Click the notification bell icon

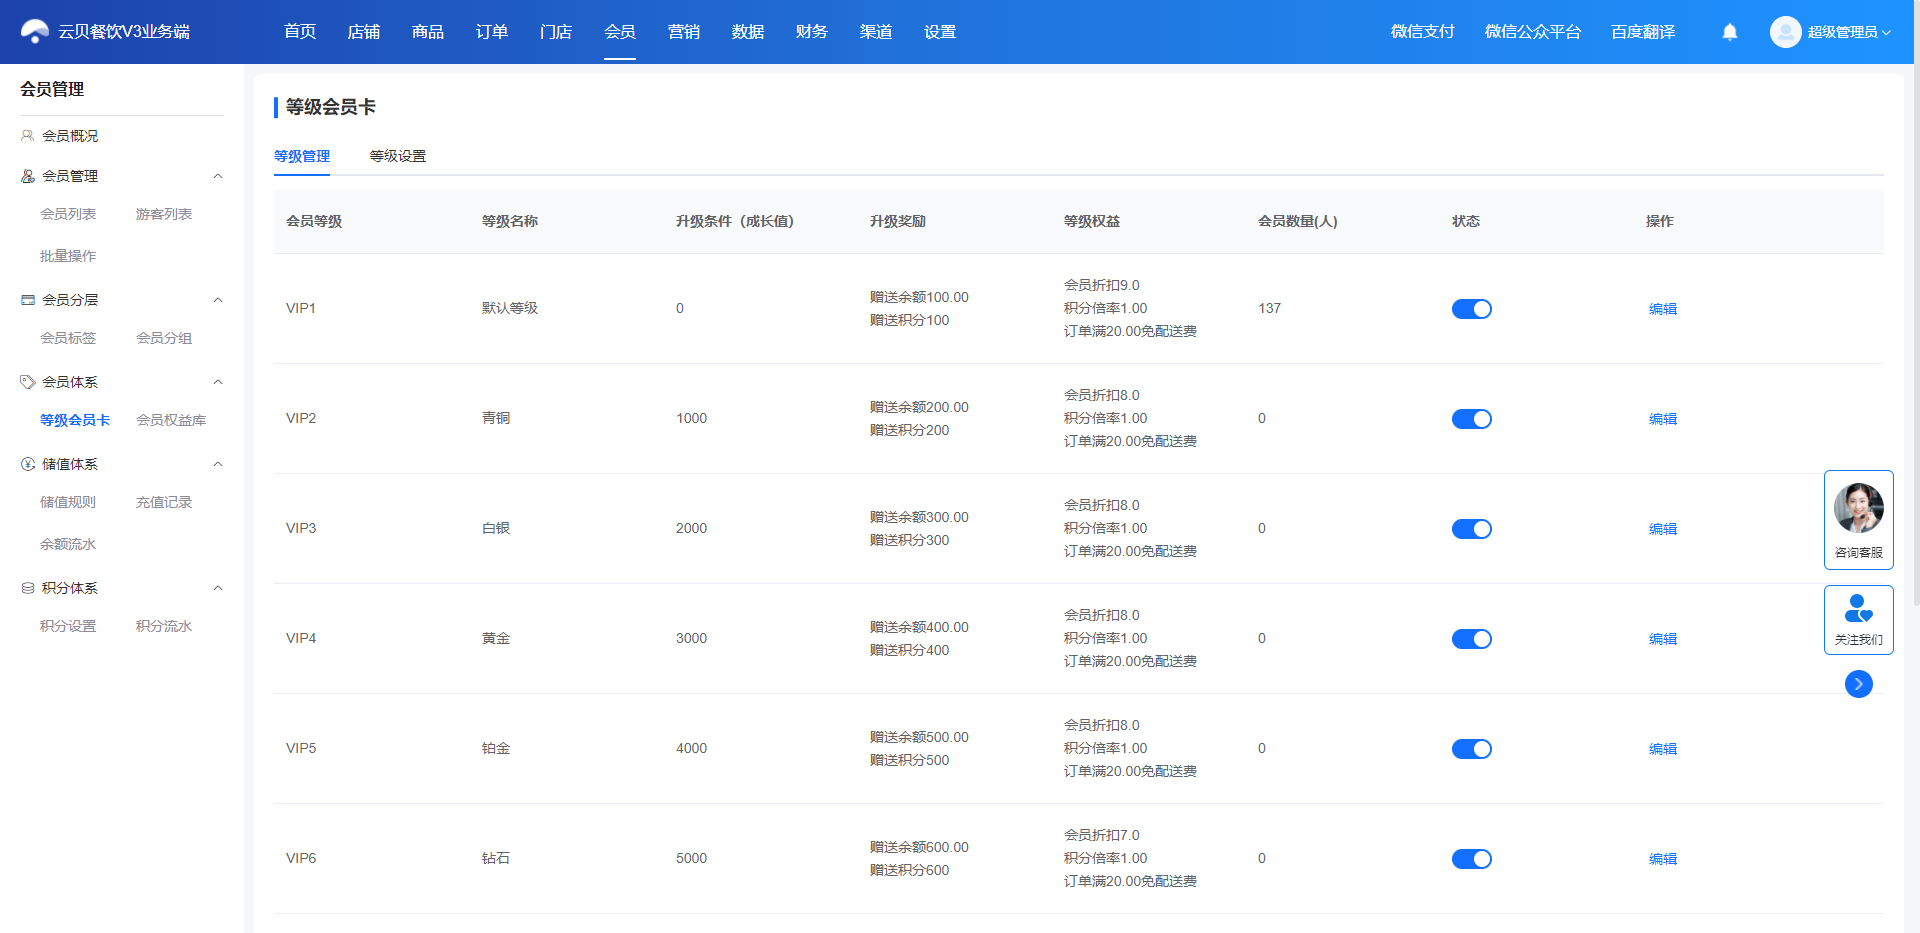[x=1730, y=32]
